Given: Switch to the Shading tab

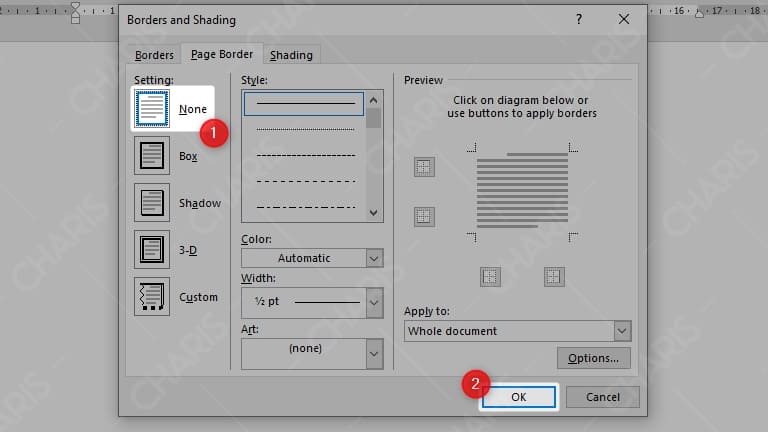Looking at the screenshot, I should (291, 55).
